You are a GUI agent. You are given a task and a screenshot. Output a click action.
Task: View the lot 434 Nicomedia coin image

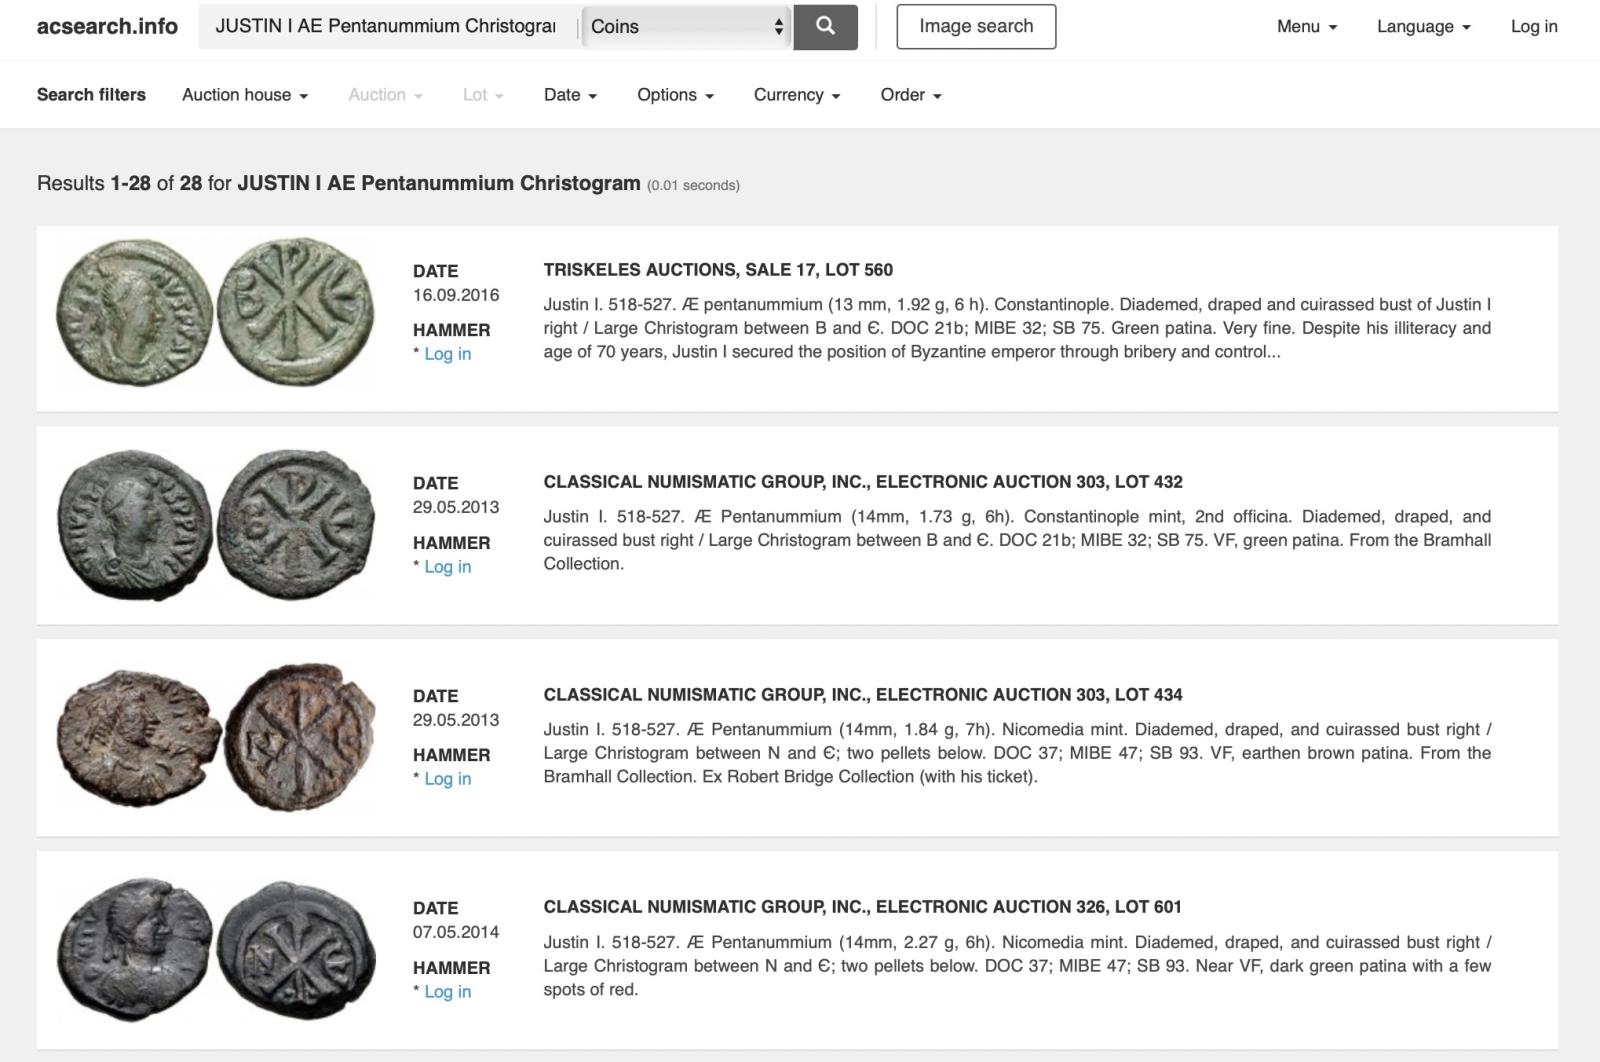coord(215,737)
